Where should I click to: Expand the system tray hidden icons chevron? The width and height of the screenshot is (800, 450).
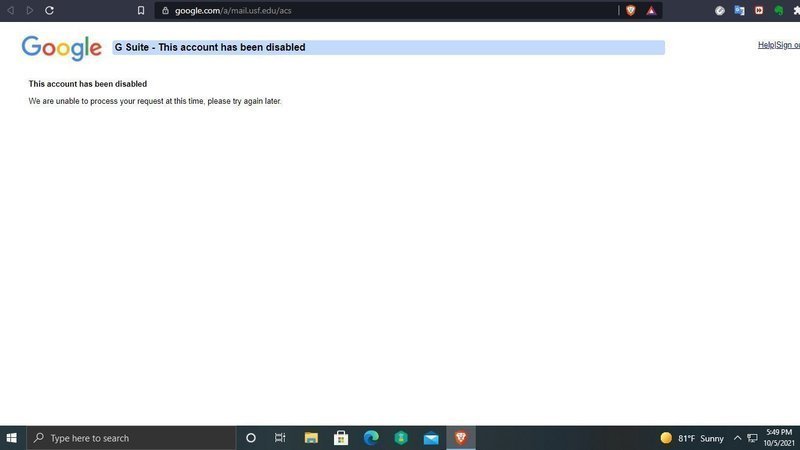[737, 438]
